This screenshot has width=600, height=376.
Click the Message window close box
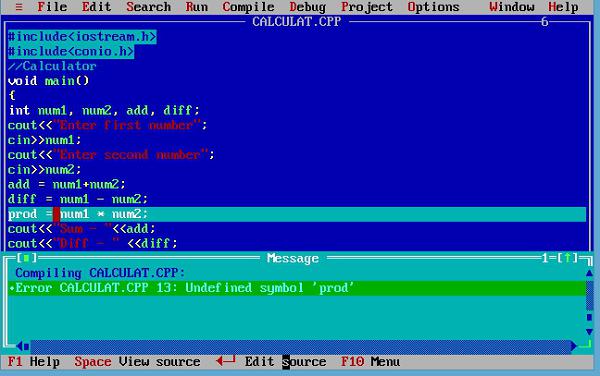[26, 258]
